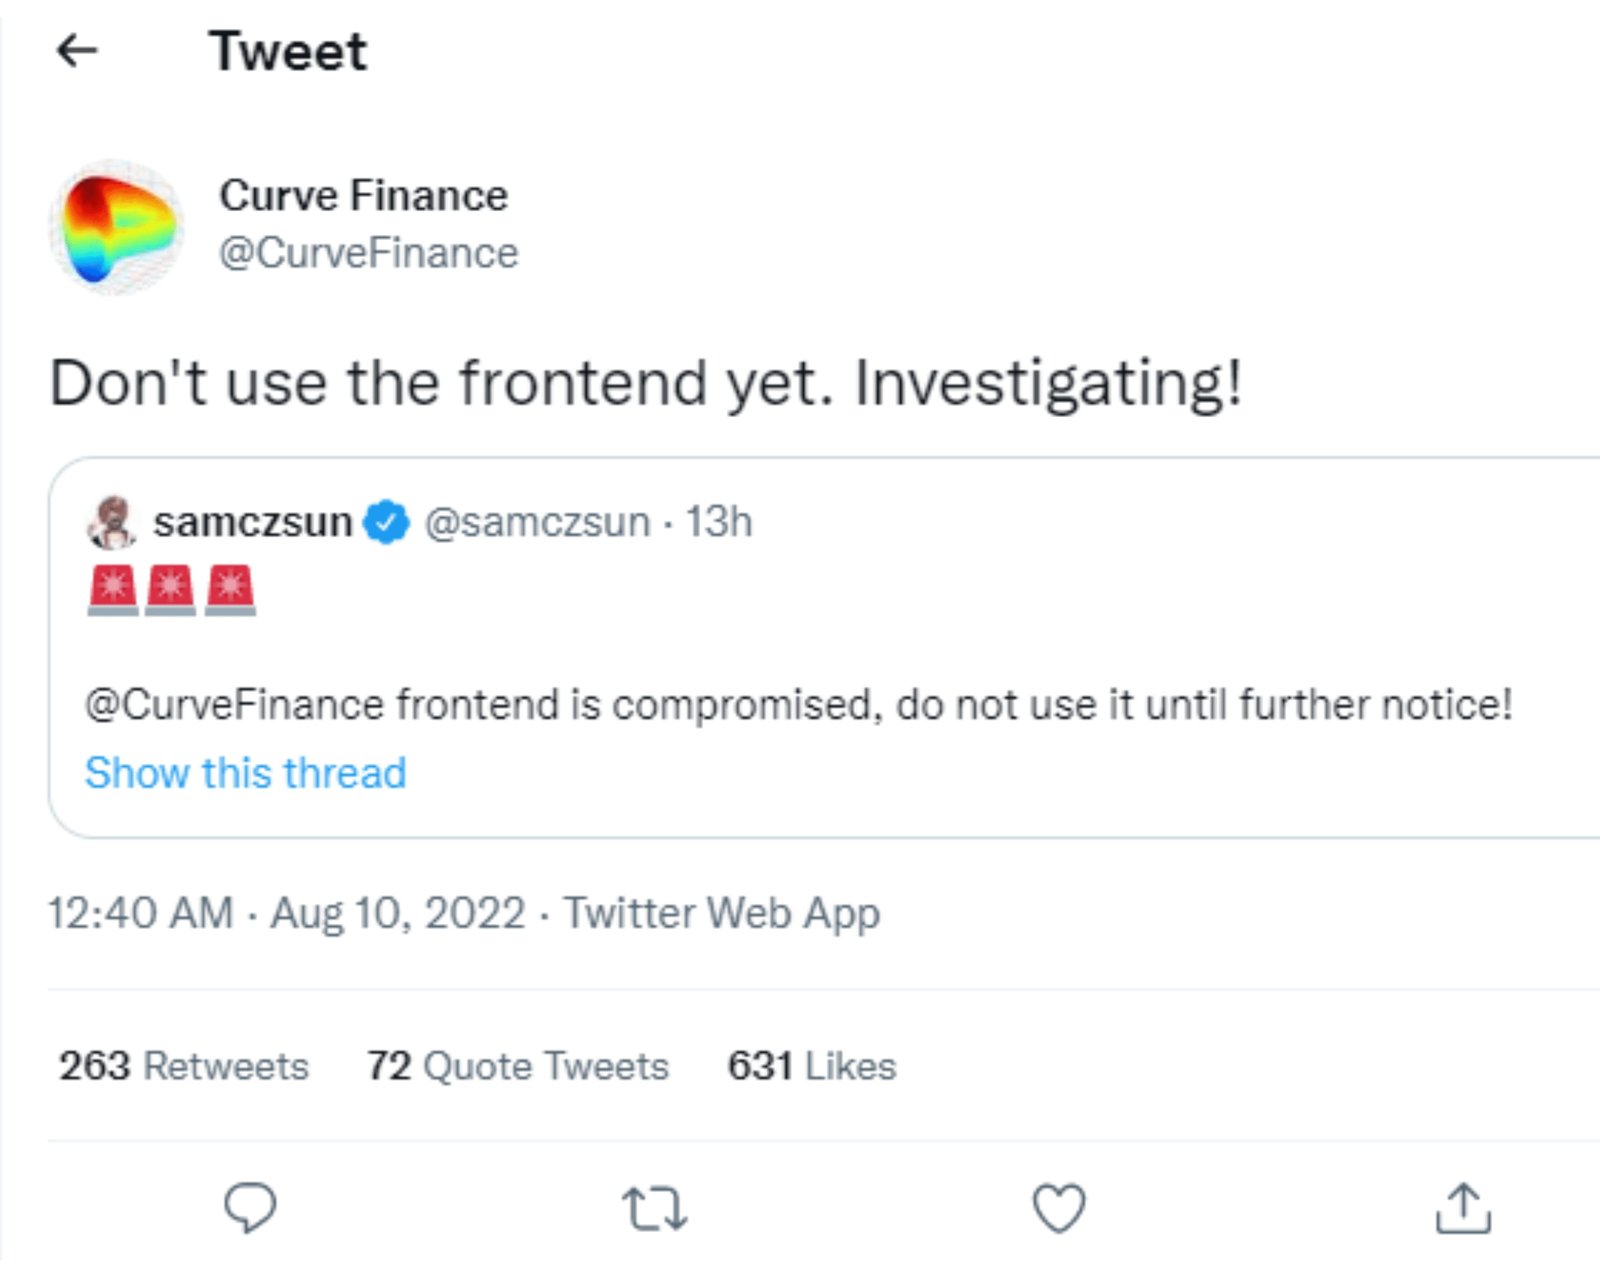Expand retweet options from the retweet control
1600x1283 pixels.
[x=654, y=1211]
